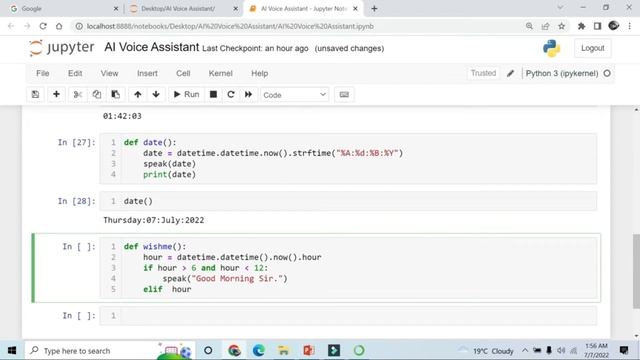The height and width of the screenshot is (360, 640).
Task: Open Chrome from the taskbar
Action: click(x=234, y=351)
